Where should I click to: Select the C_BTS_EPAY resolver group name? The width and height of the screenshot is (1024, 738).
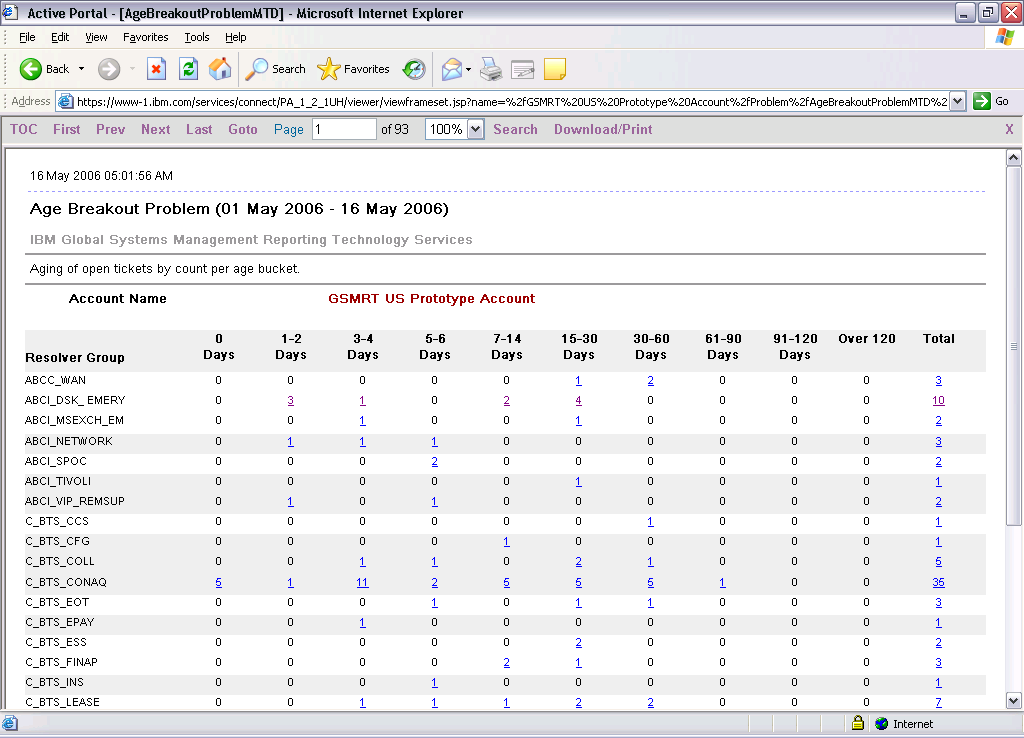[x=60, y=622]
